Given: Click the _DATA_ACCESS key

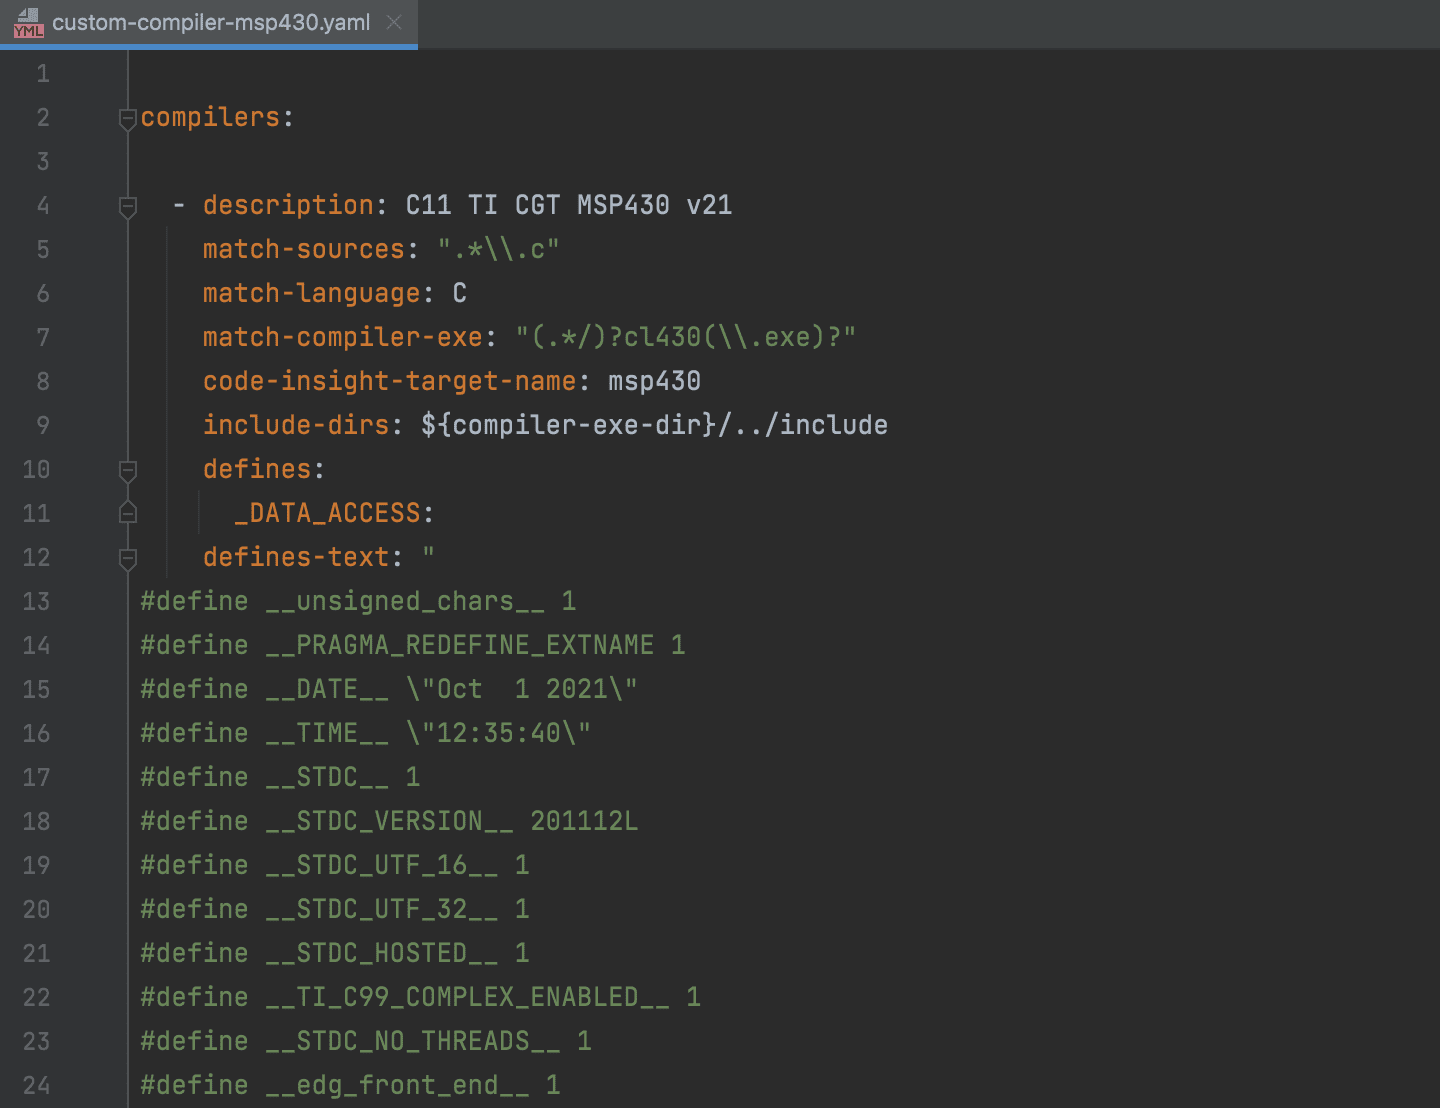Looking at the screenshot, I should click(327, 513).
